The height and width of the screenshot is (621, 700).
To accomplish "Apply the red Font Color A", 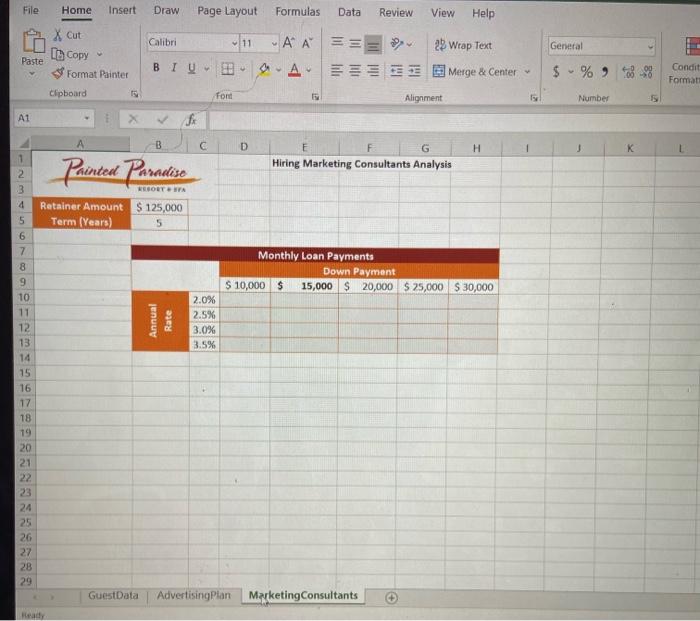I will (x=294, y=70).
